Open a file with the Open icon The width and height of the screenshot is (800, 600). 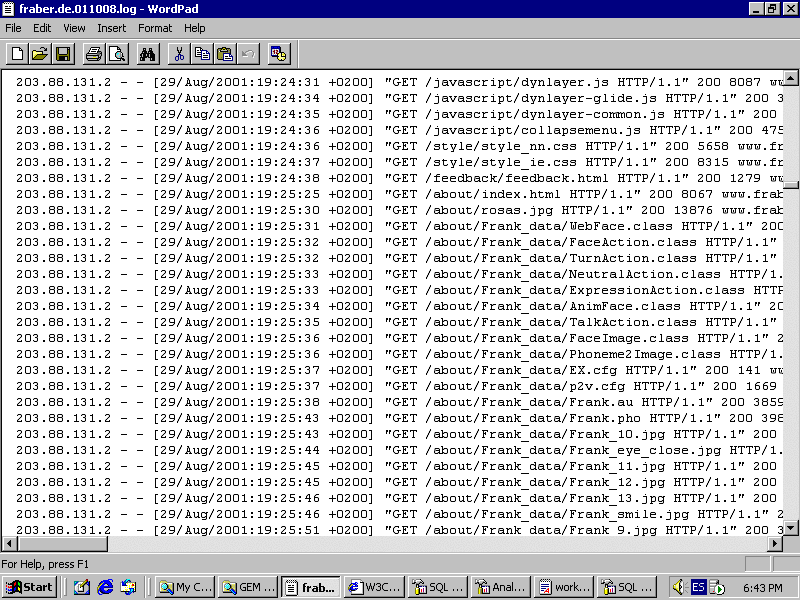tap(40, 54)
